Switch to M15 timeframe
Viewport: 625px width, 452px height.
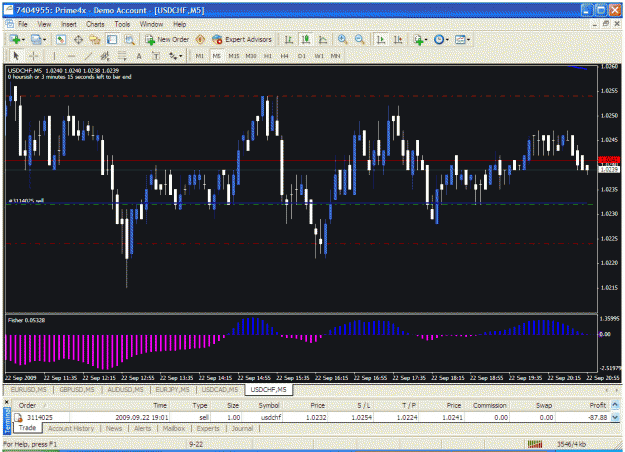[234, 56]
